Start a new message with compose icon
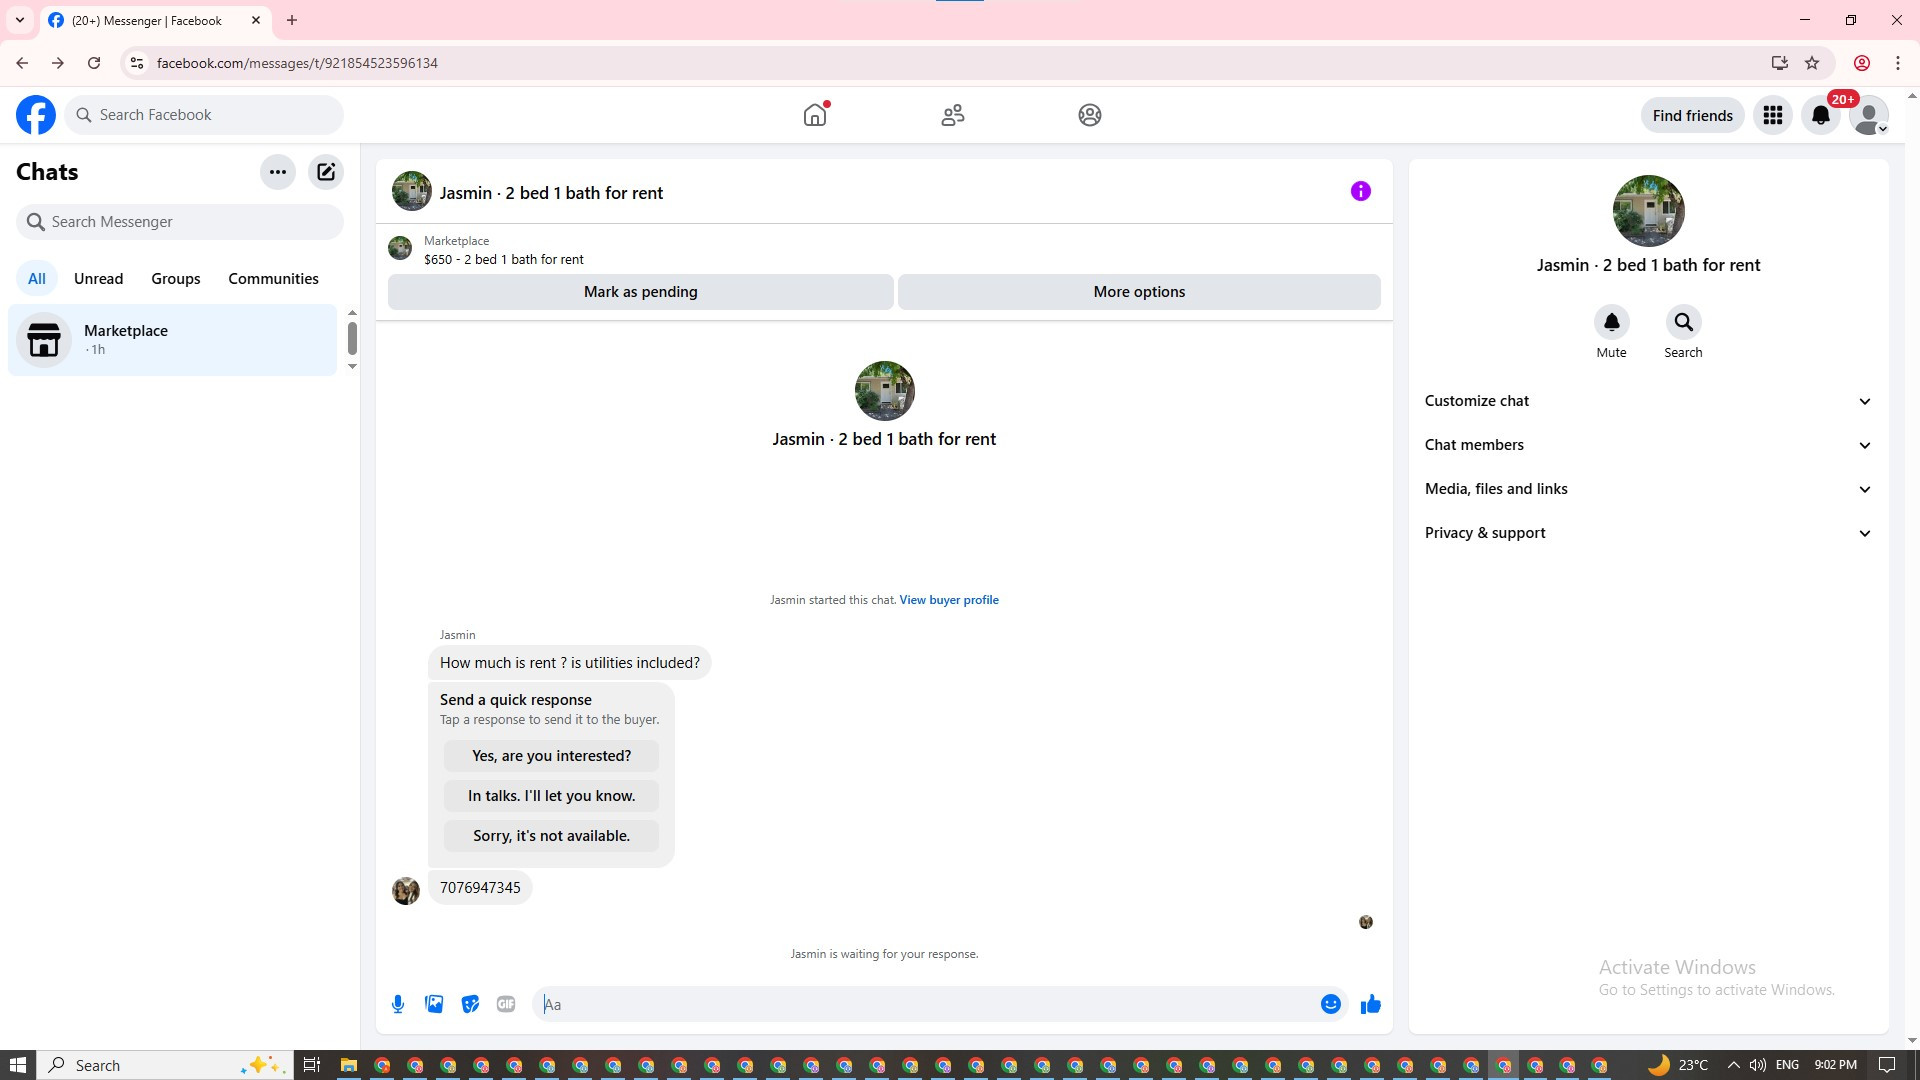The width and height of the screenshot is (1920, 1080). (x=326, y=172)
